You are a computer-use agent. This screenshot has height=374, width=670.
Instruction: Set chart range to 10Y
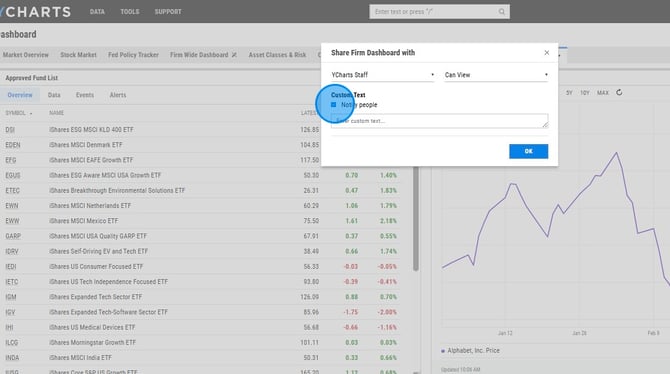[585, 93]
